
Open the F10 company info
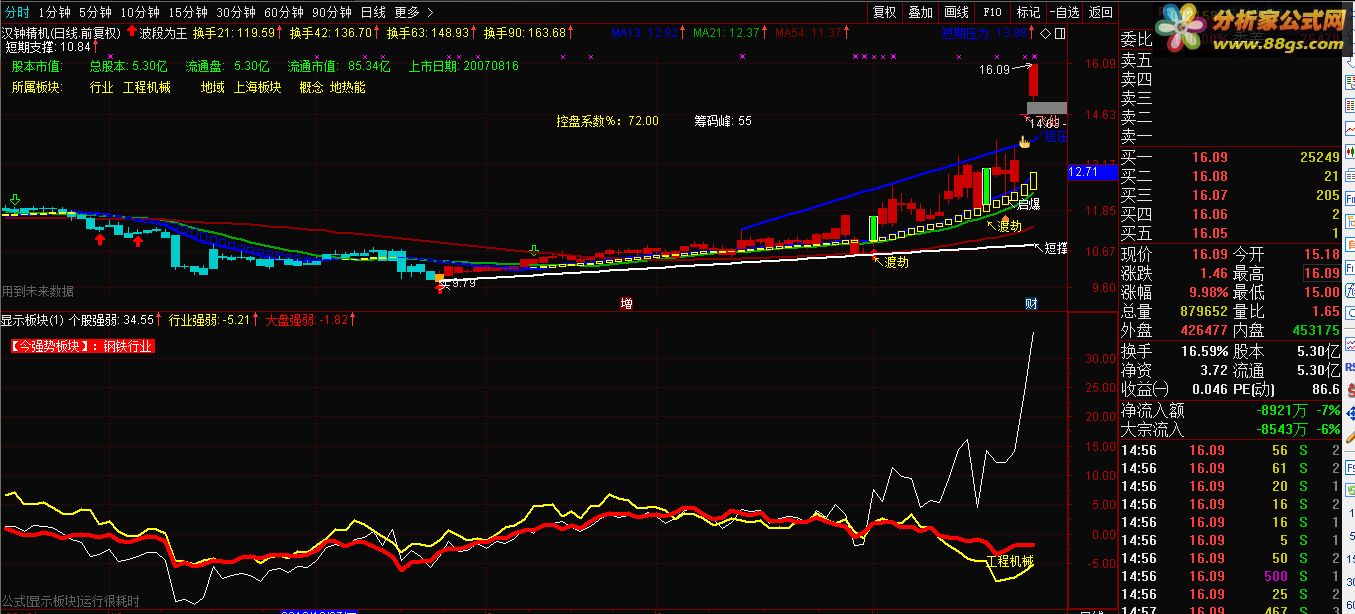(992, 13)
